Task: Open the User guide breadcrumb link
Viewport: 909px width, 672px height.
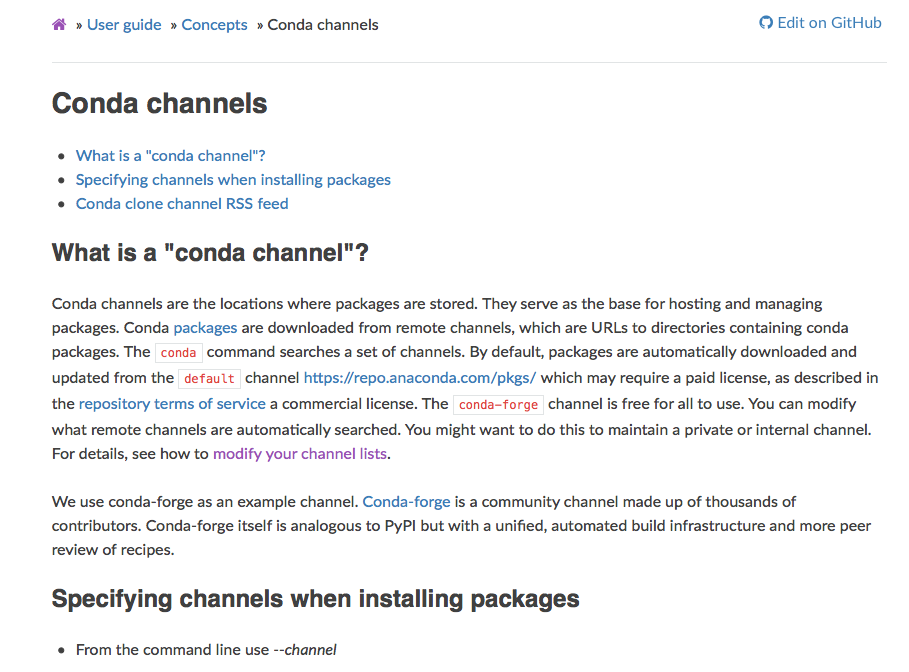Action: [x=124, y=24]
